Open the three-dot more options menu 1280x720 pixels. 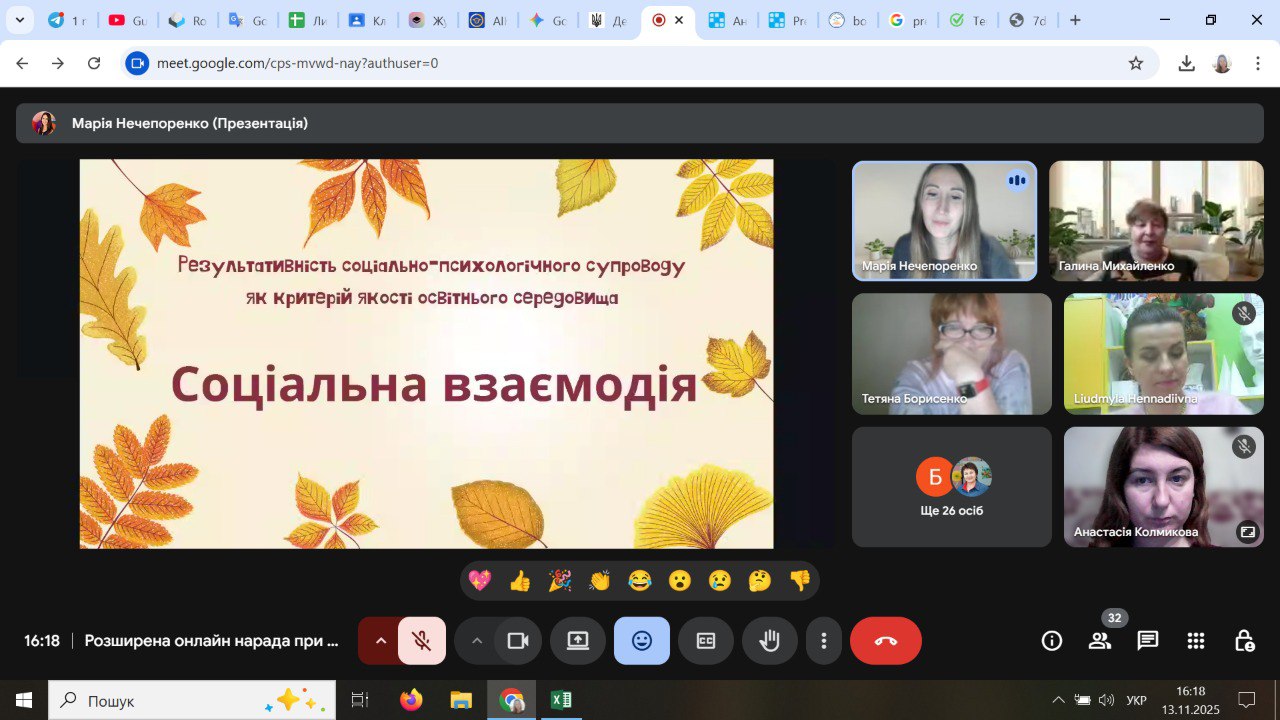coord(823,641)
